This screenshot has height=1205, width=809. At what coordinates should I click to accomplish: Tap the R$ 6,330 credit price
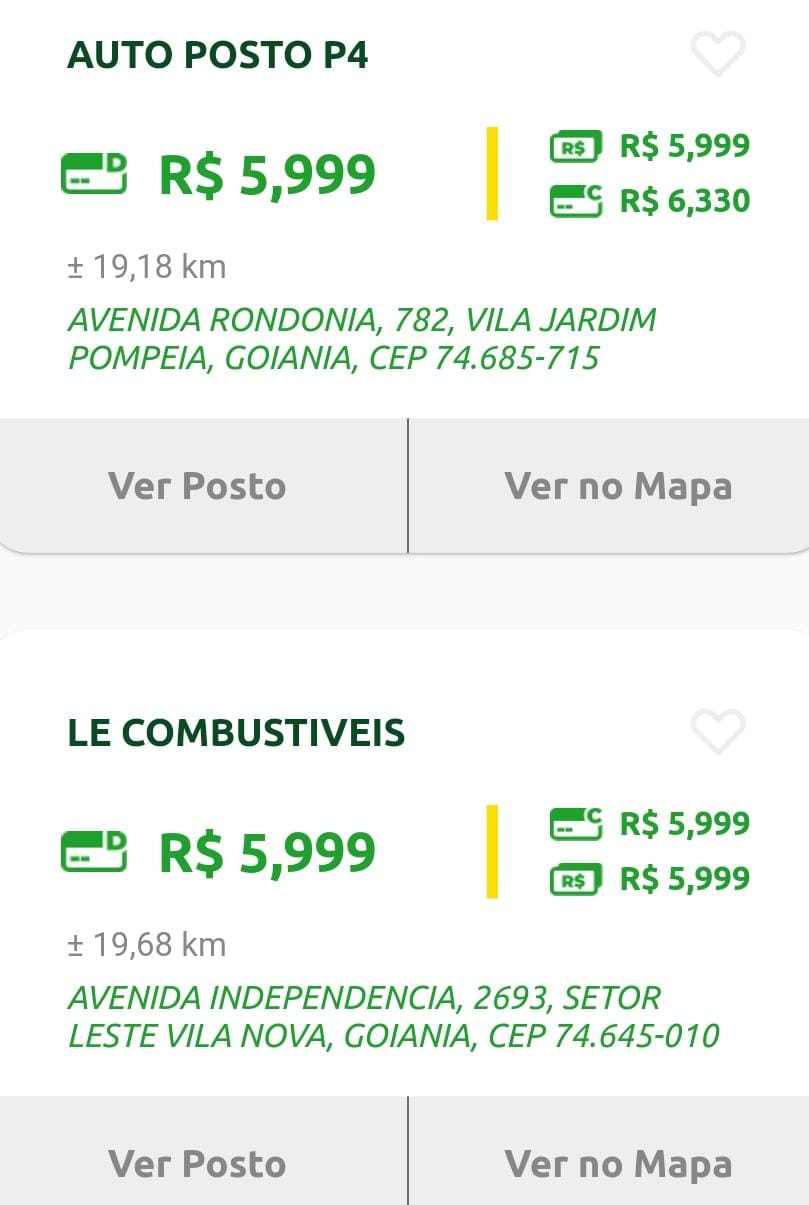coord(685,201)
